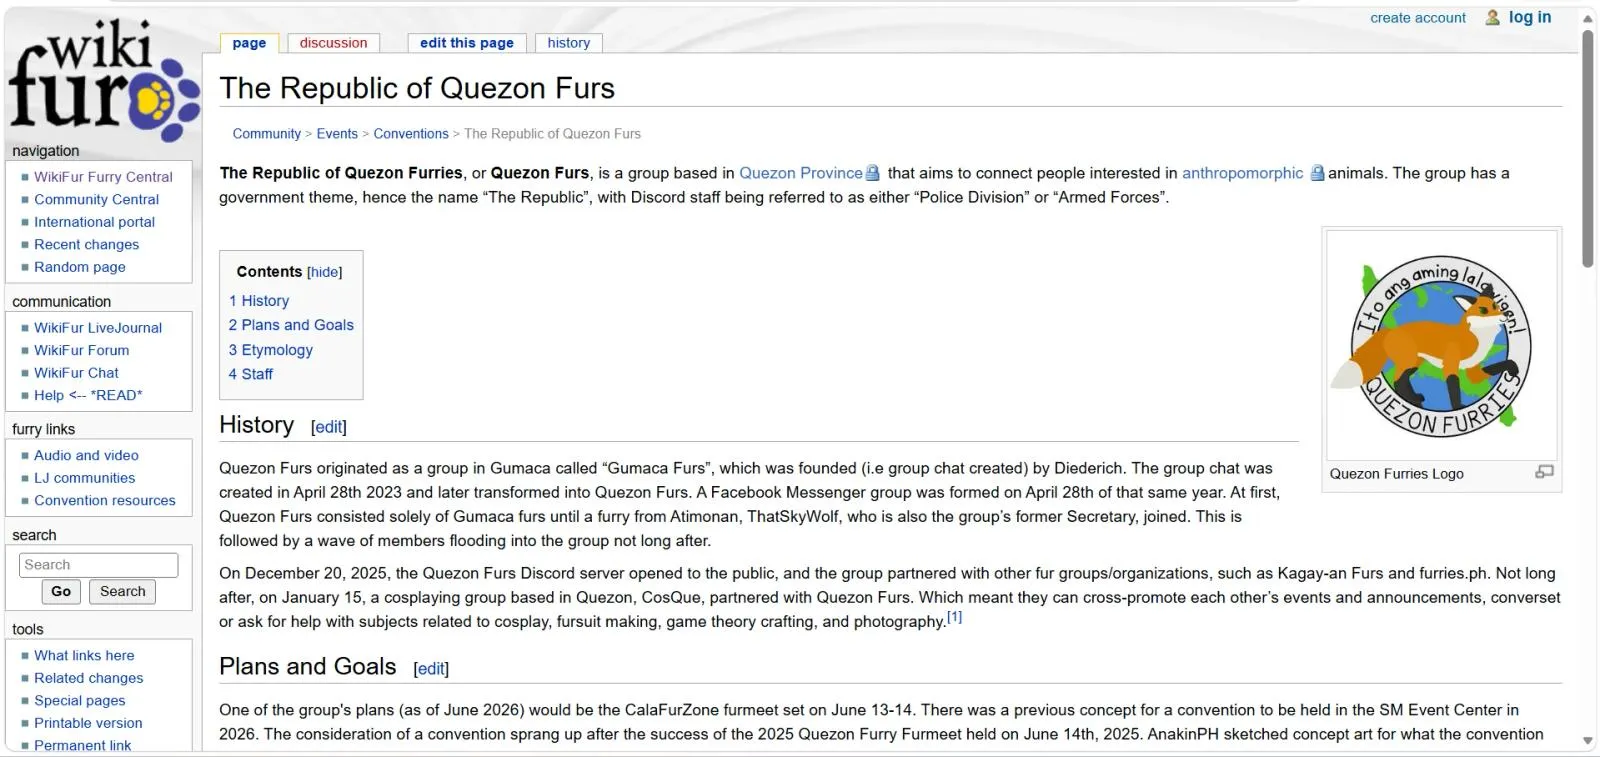Click the lock icon after anthropomorphic
Image resolution: width=1600 pixels, height=757 pixels.
[x=1317, y=173]
